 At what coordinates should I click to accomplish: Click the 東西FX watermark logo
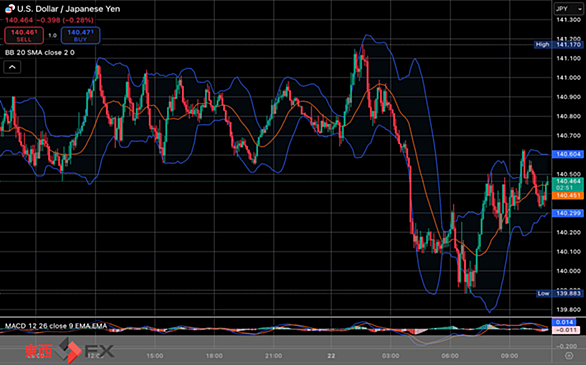(x=70, y=350)
